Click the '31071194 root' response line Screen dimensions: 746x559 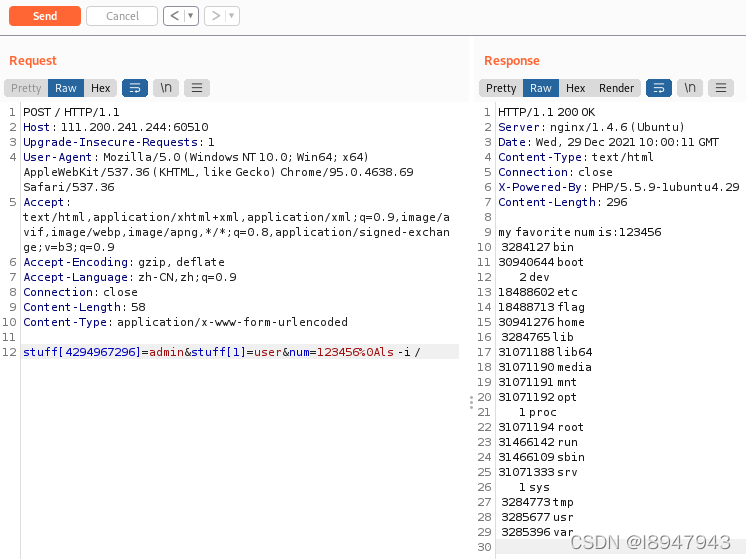click(x=540, y=427)
